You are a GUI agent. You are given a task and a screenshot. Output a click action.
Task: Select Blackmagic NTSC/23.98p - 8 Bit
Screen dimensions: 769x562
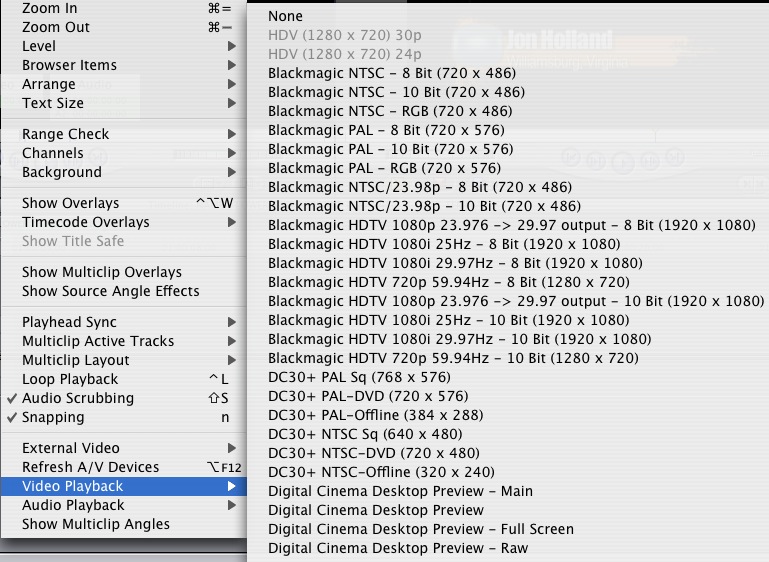point(508,187)
